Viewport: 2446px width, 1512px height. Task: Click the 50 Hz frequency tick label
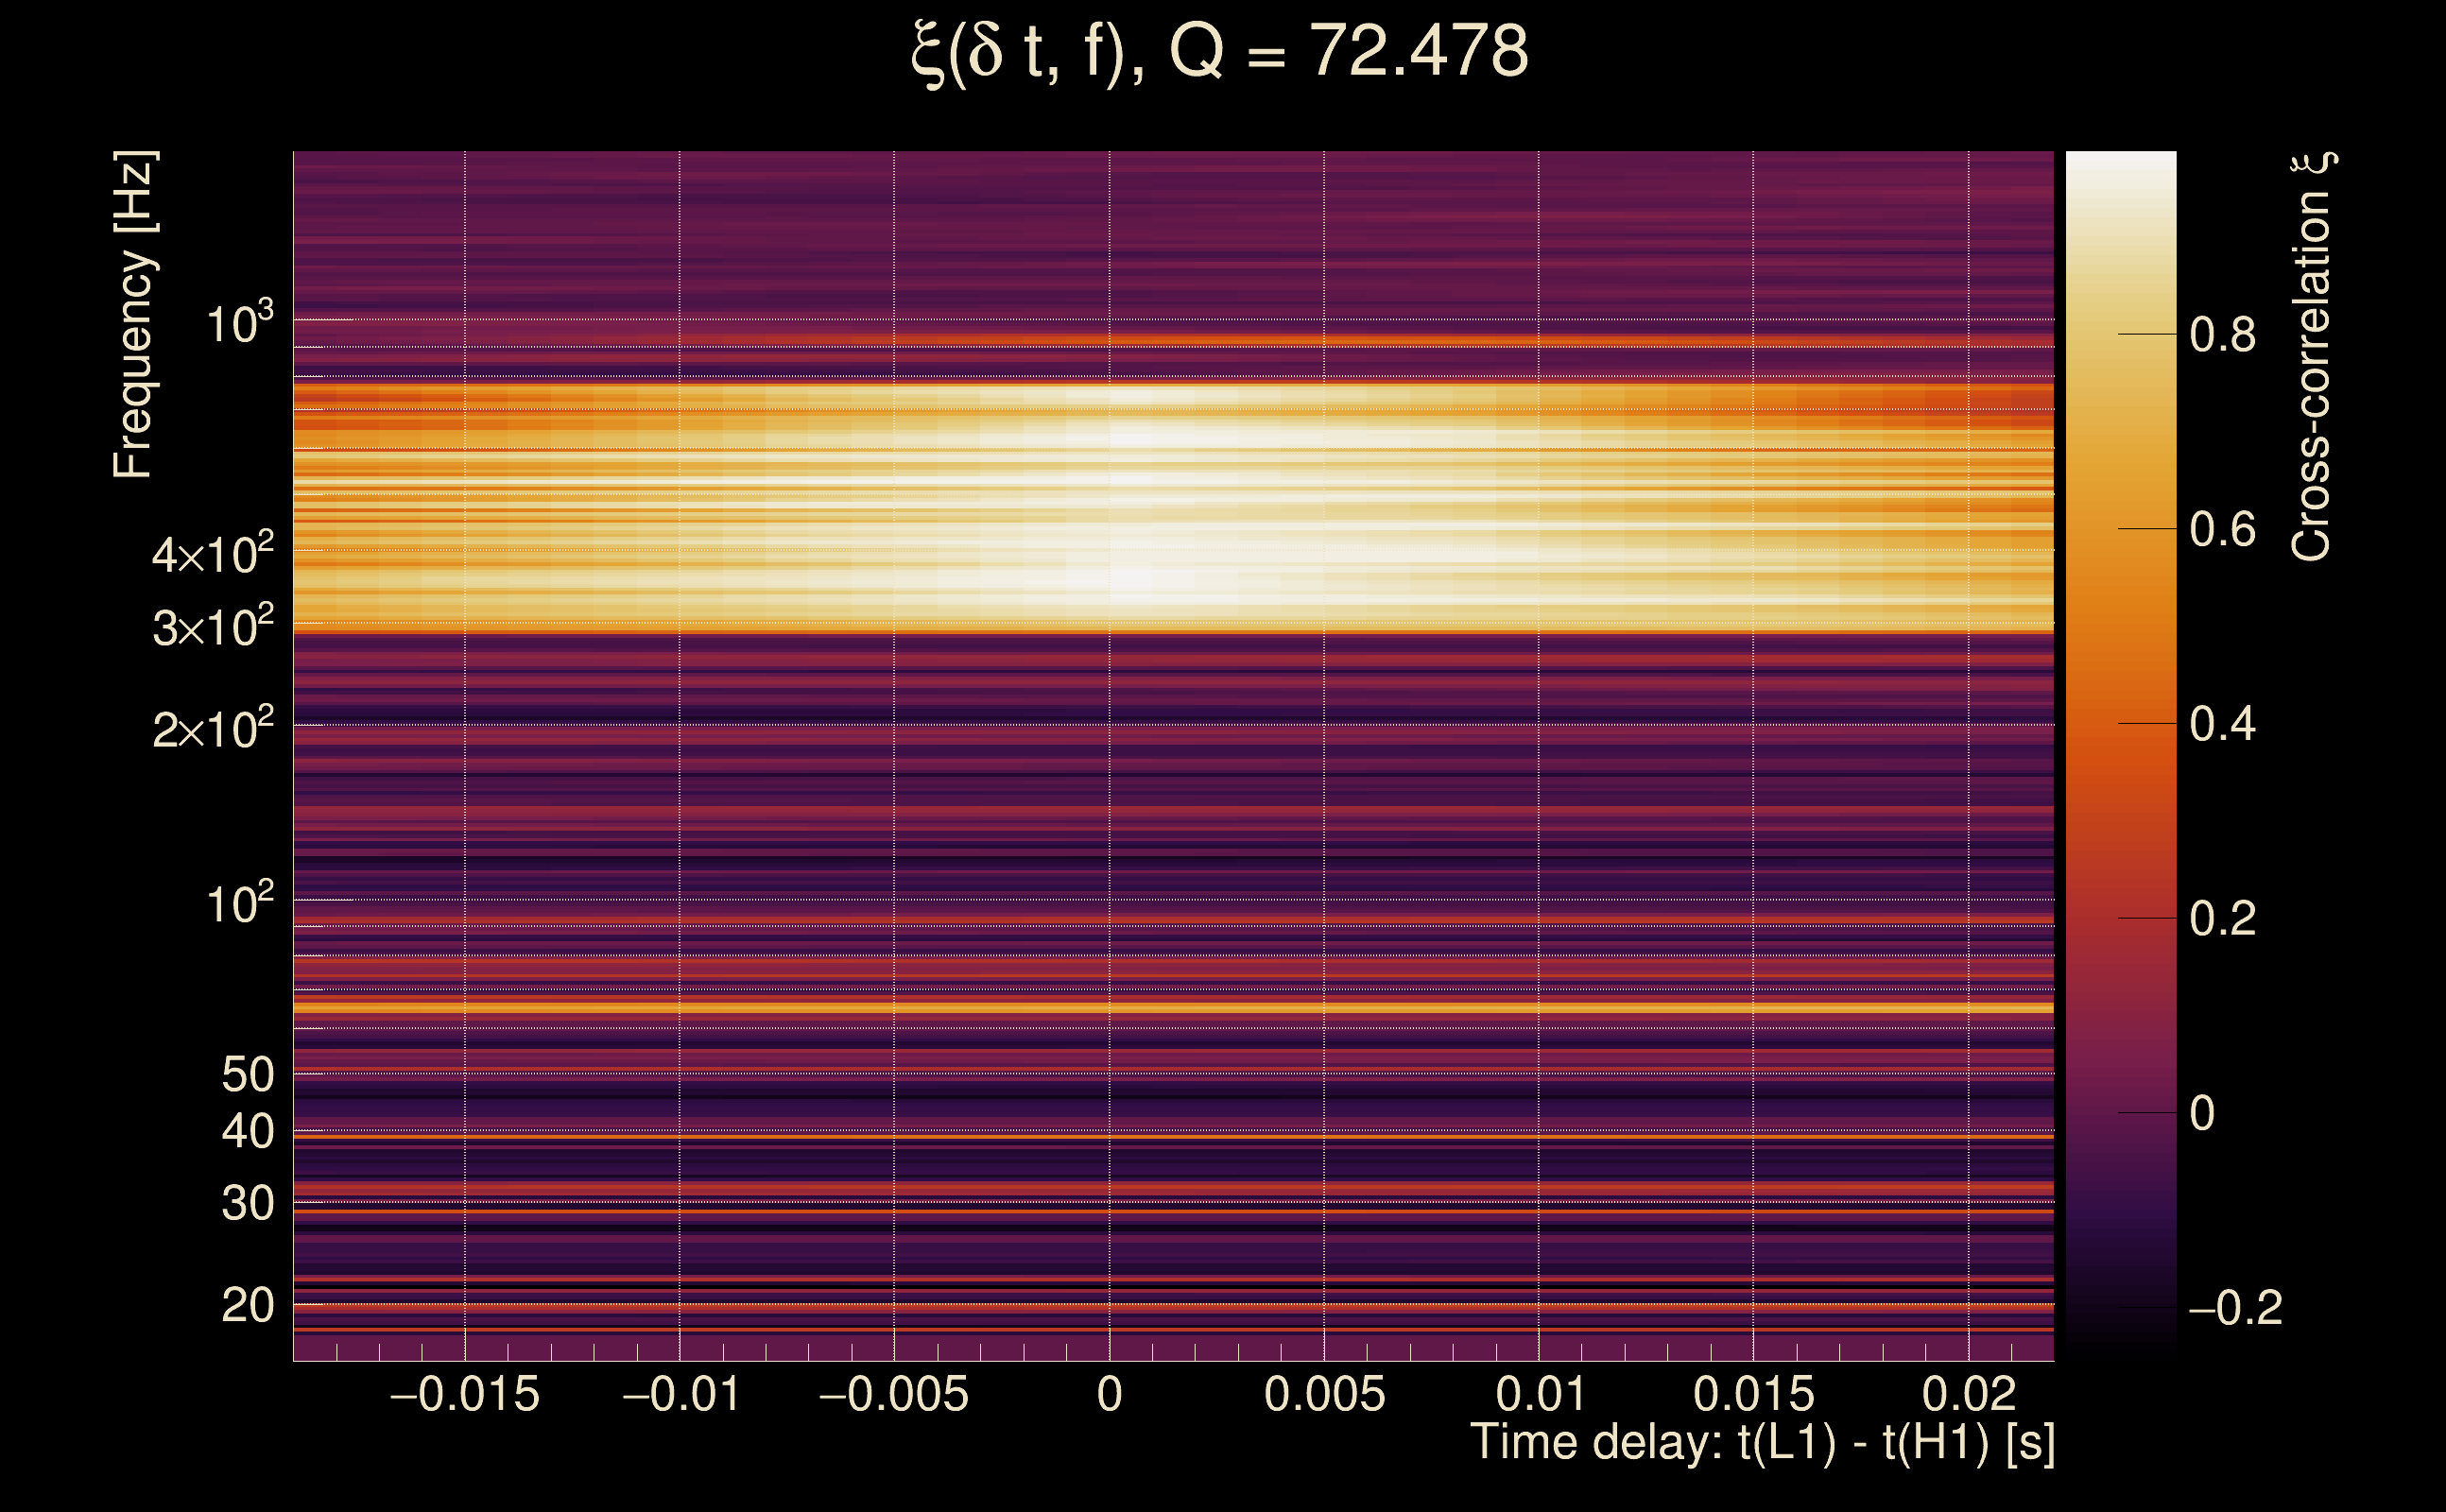coord(247,1075)
